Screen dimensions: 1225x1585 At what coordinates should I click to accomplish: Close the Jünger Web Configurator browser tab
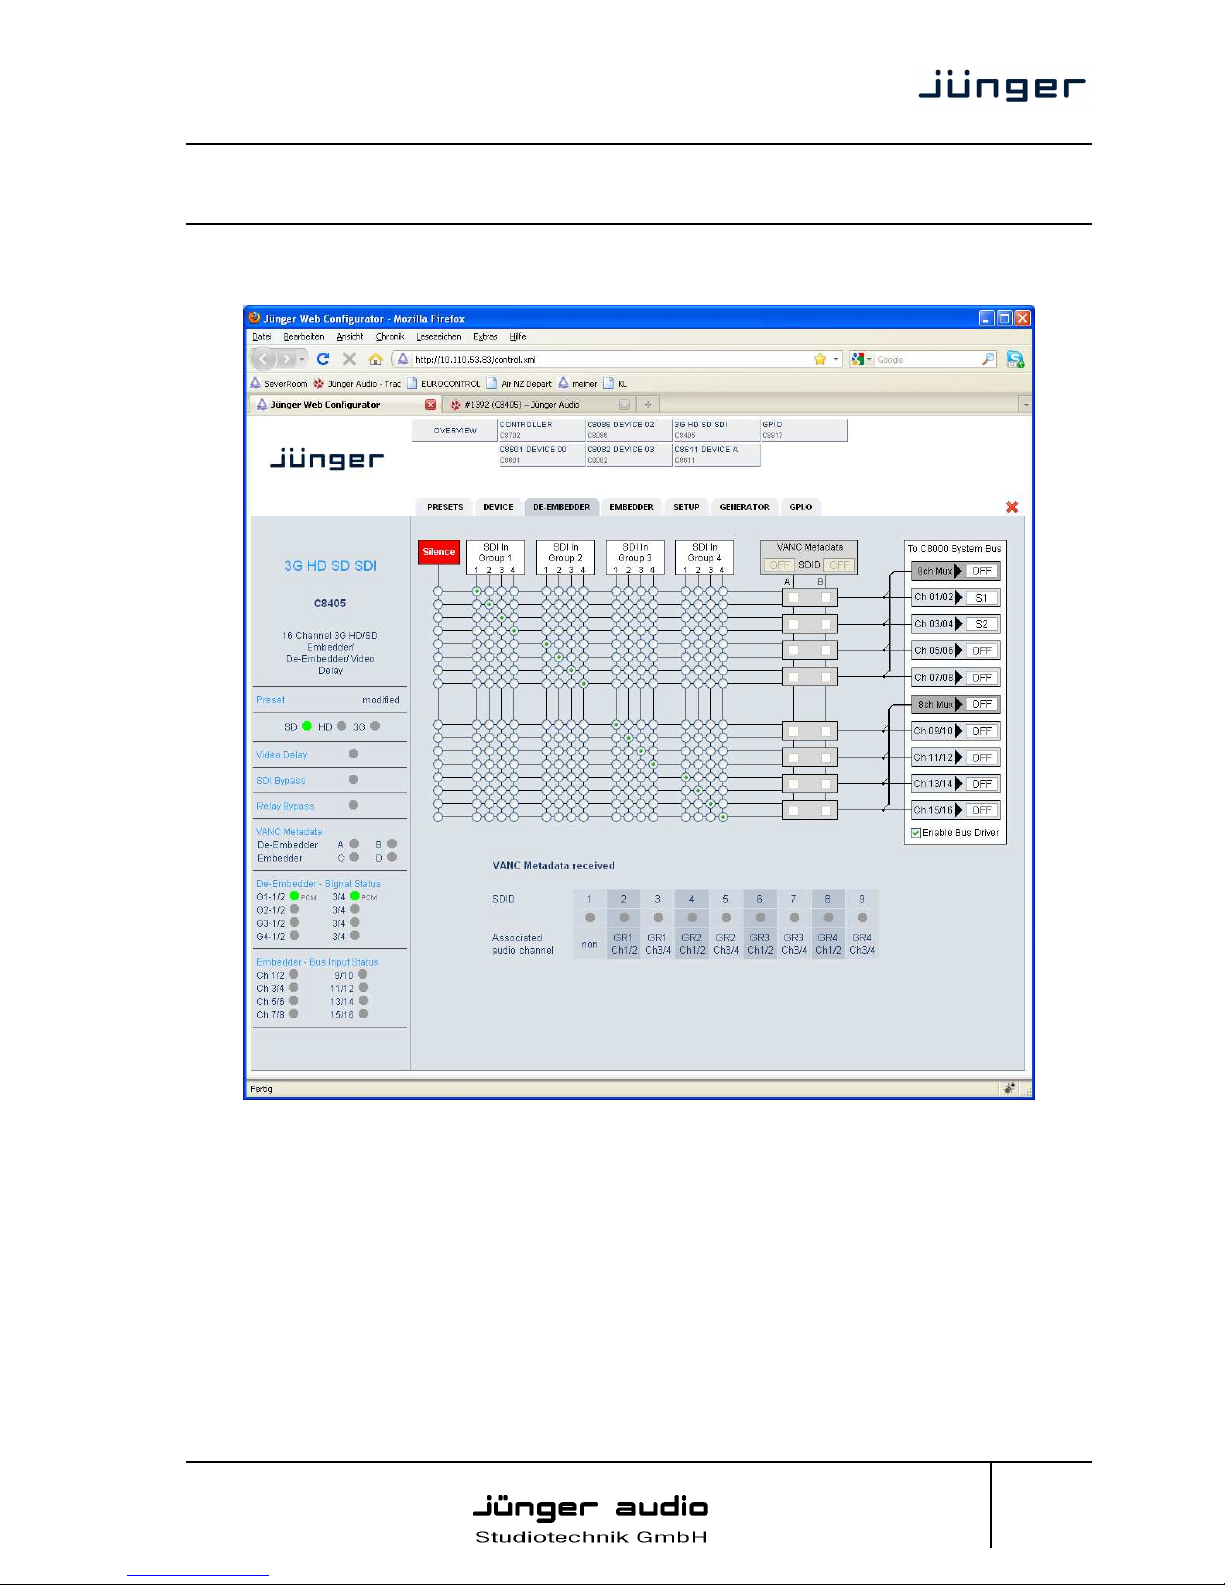point(431,405)
